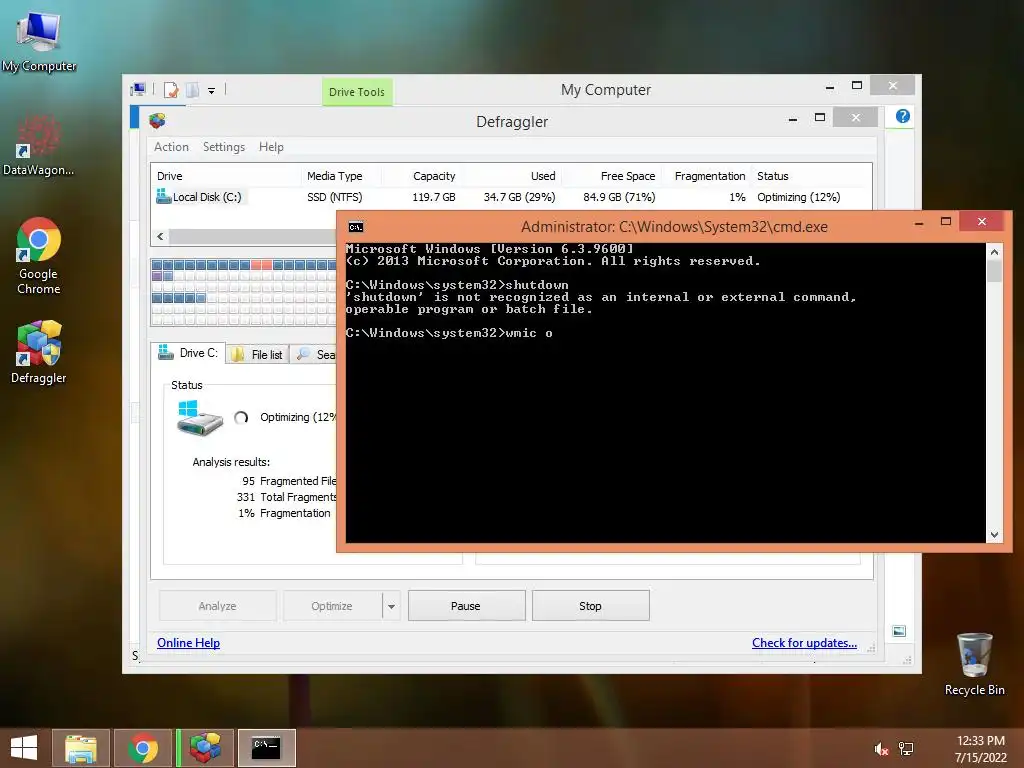The image size is (1024, 768).
Task: Sort by the Media Type column header
Action: click(341, 176)
